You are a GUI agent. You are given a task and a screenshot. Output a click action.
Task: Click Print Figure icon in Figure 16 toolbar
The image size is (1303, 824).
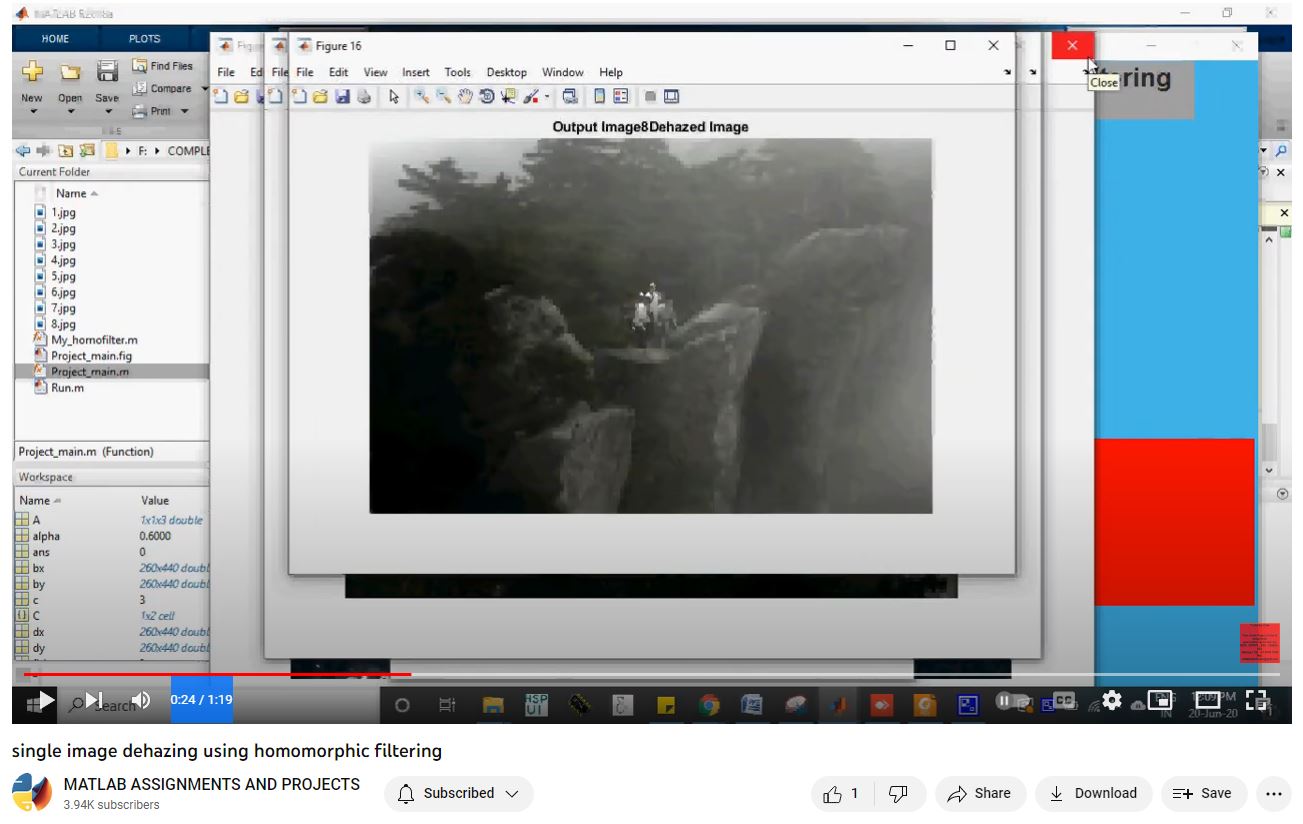[364, 96]
